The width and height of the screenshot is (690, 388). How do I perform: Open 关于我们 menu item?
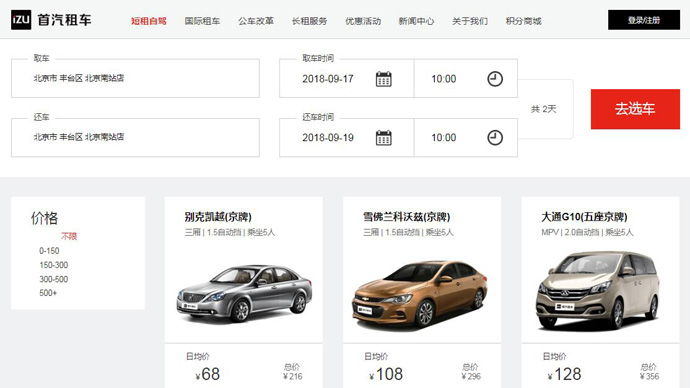[470, 21]
